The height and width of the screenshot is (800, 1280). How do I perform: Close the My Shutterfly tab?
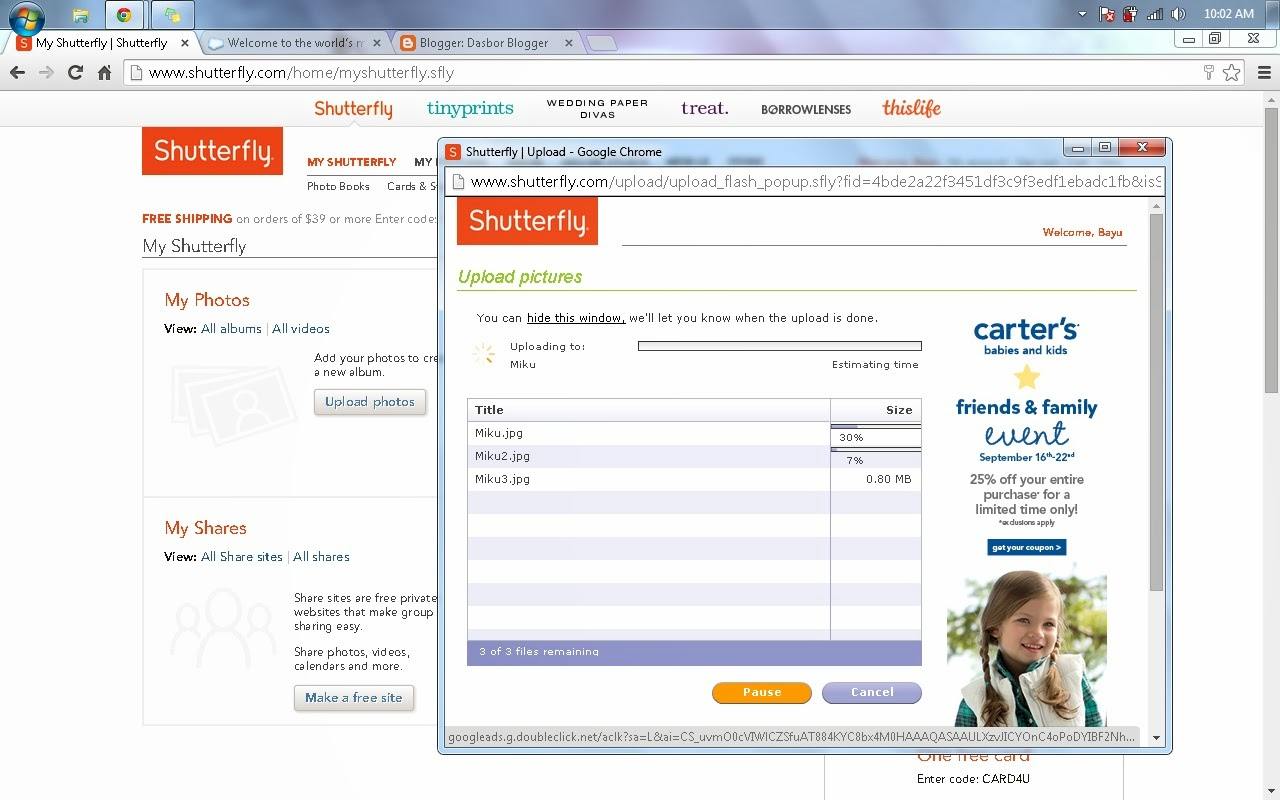coord(184,43)
